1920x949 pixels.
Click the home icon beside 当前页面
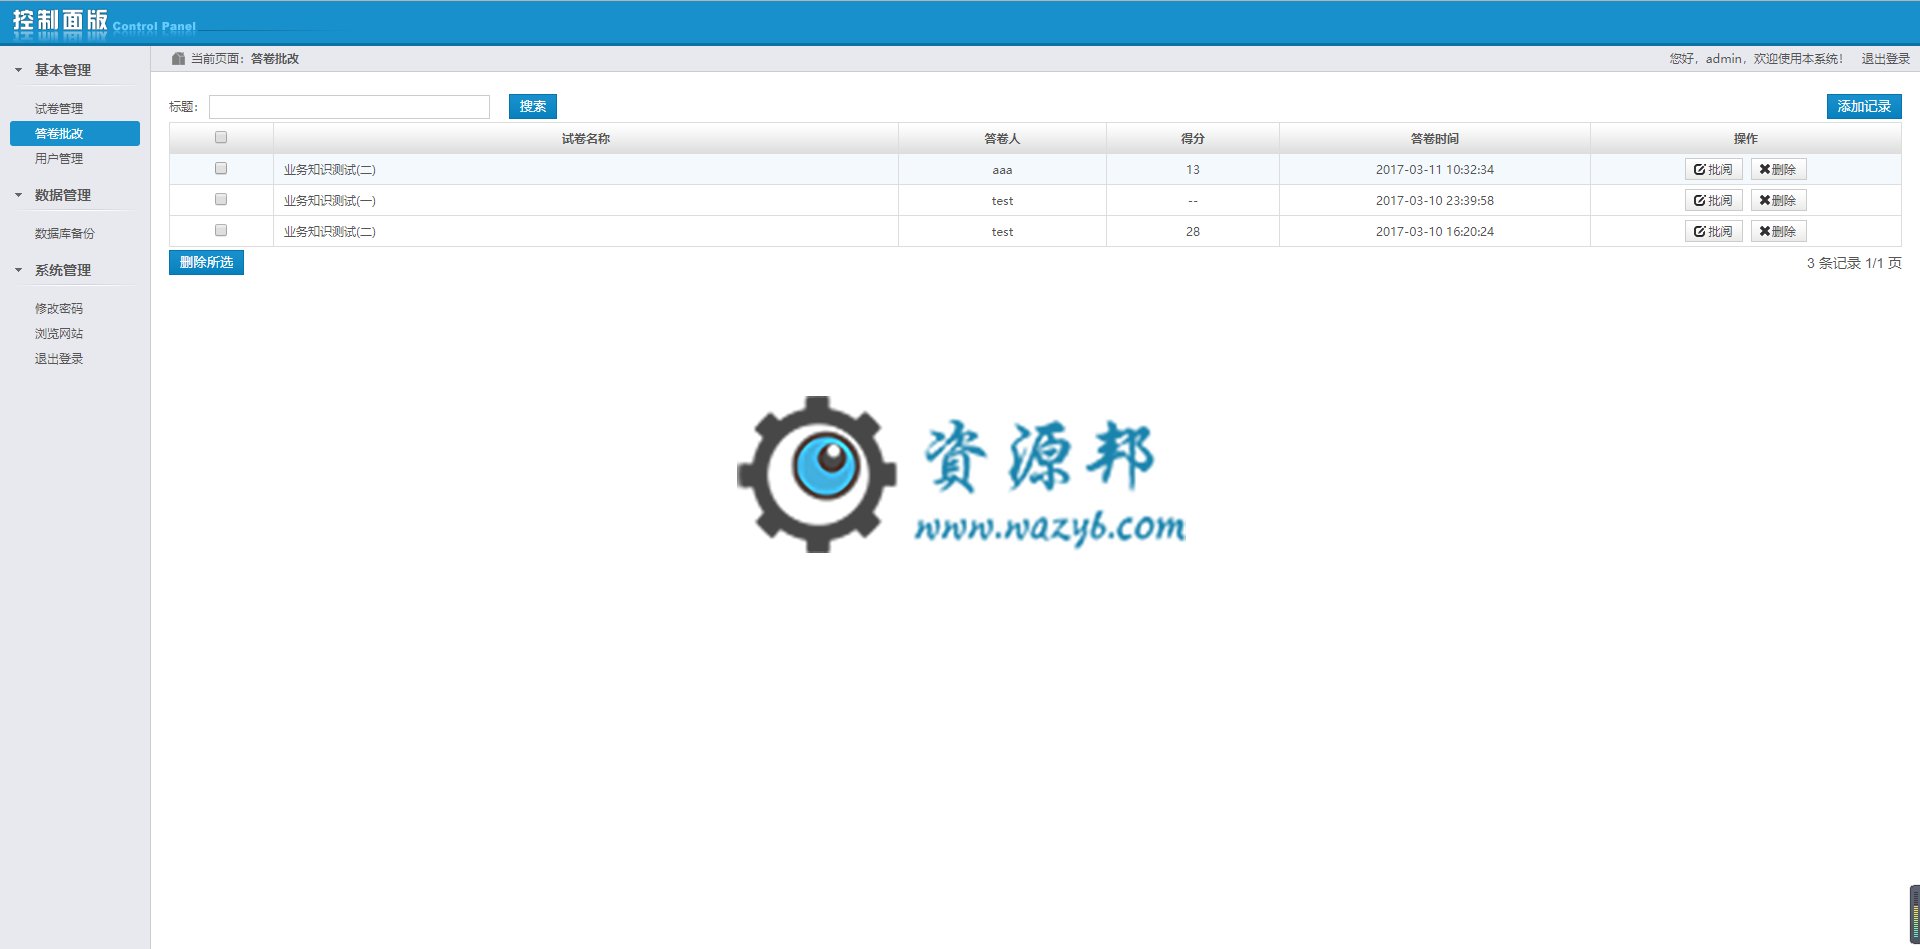[178, 59]
